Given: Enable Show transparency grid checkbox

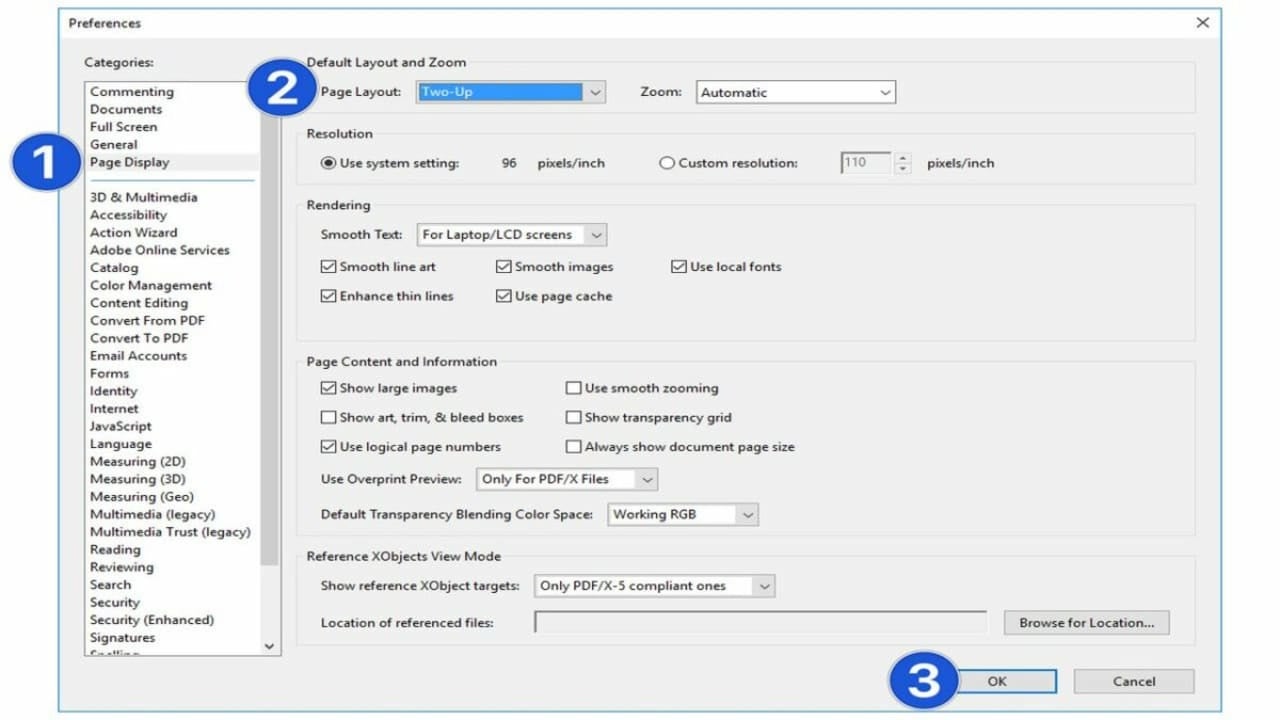Looking at the screenshot, I should click(x=574, y=417).
